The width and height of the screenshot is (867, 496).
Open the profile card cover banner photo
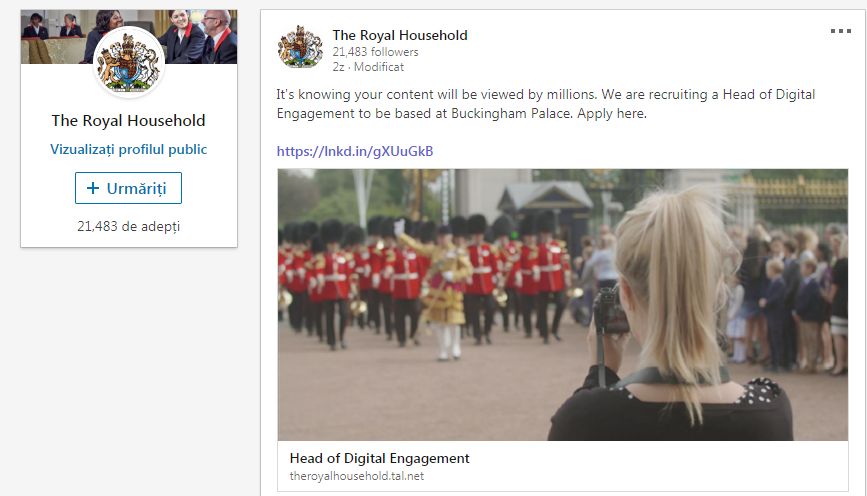[x=129, y=36]
